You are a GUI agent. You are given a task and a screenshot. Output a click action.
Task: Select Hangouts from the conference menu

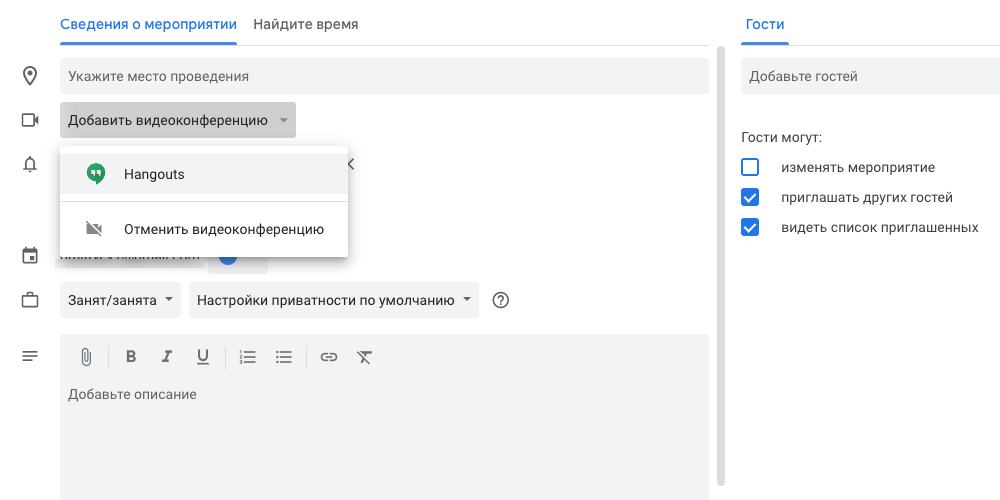tap(204, 174)
